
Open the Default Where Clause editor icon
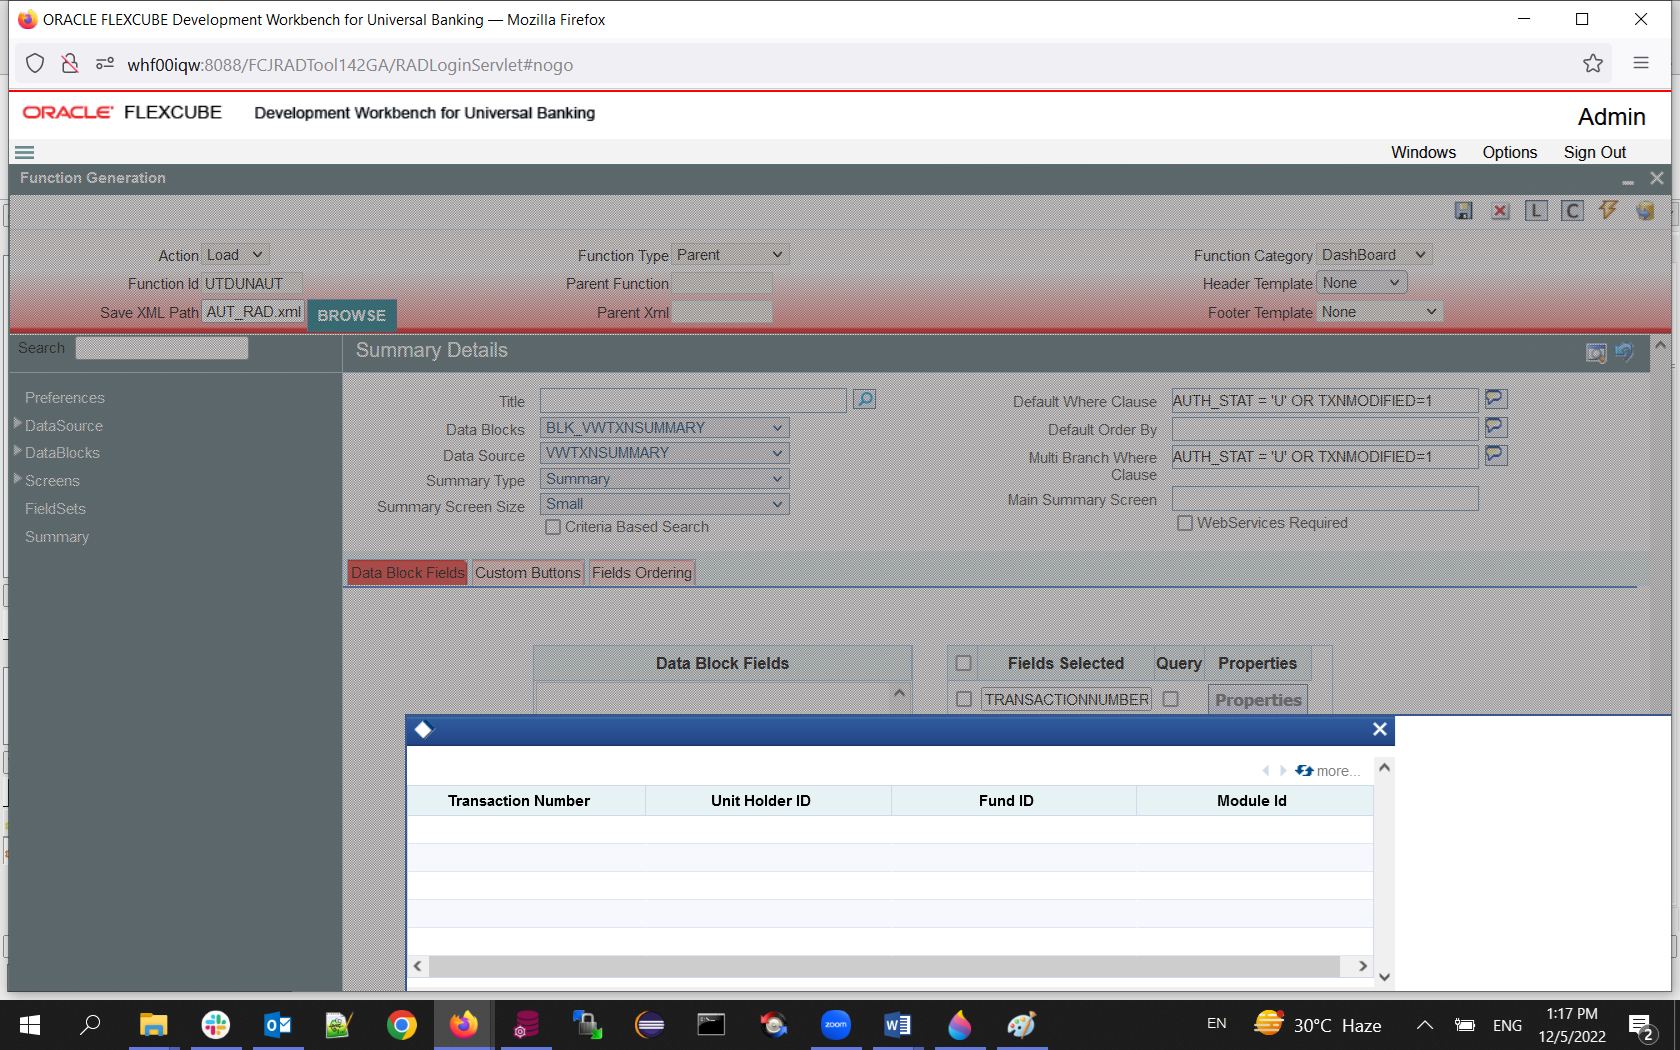(x=1495, y=399)
